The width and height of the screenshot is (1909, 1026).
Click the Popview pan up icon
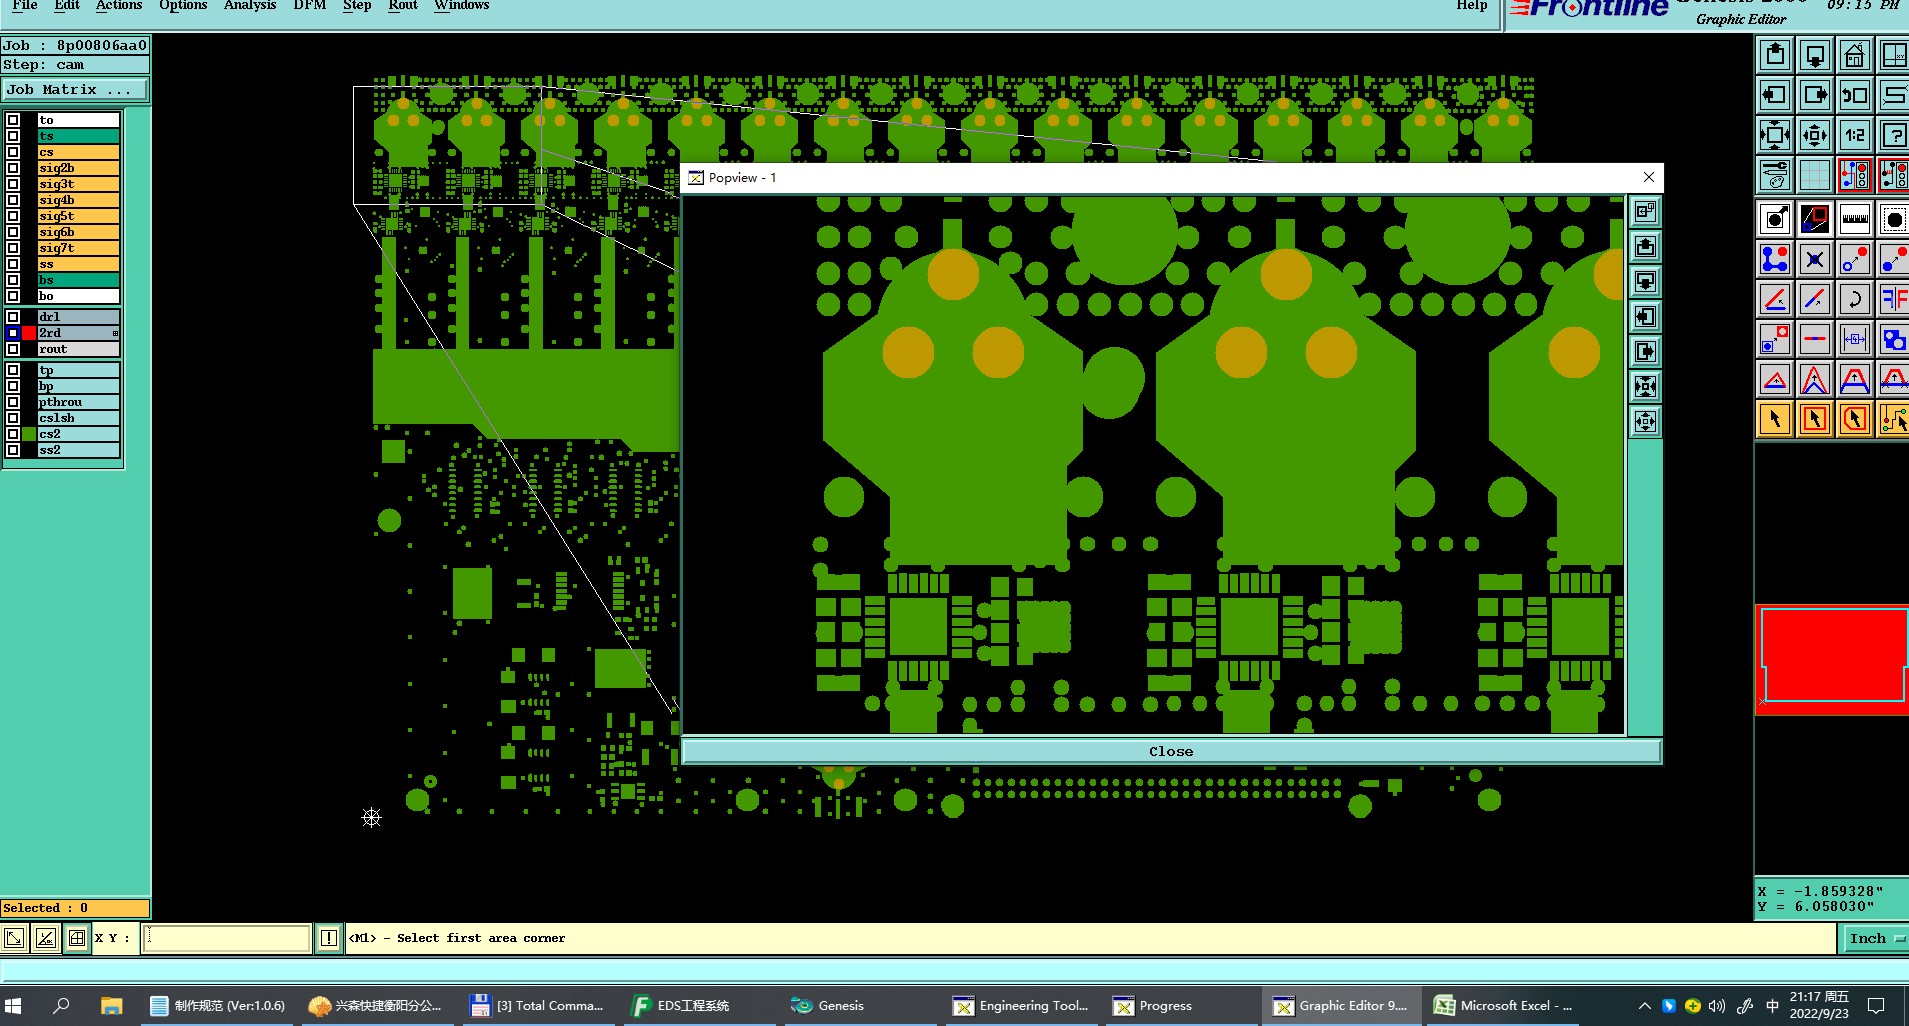(x=1645, y=247)
